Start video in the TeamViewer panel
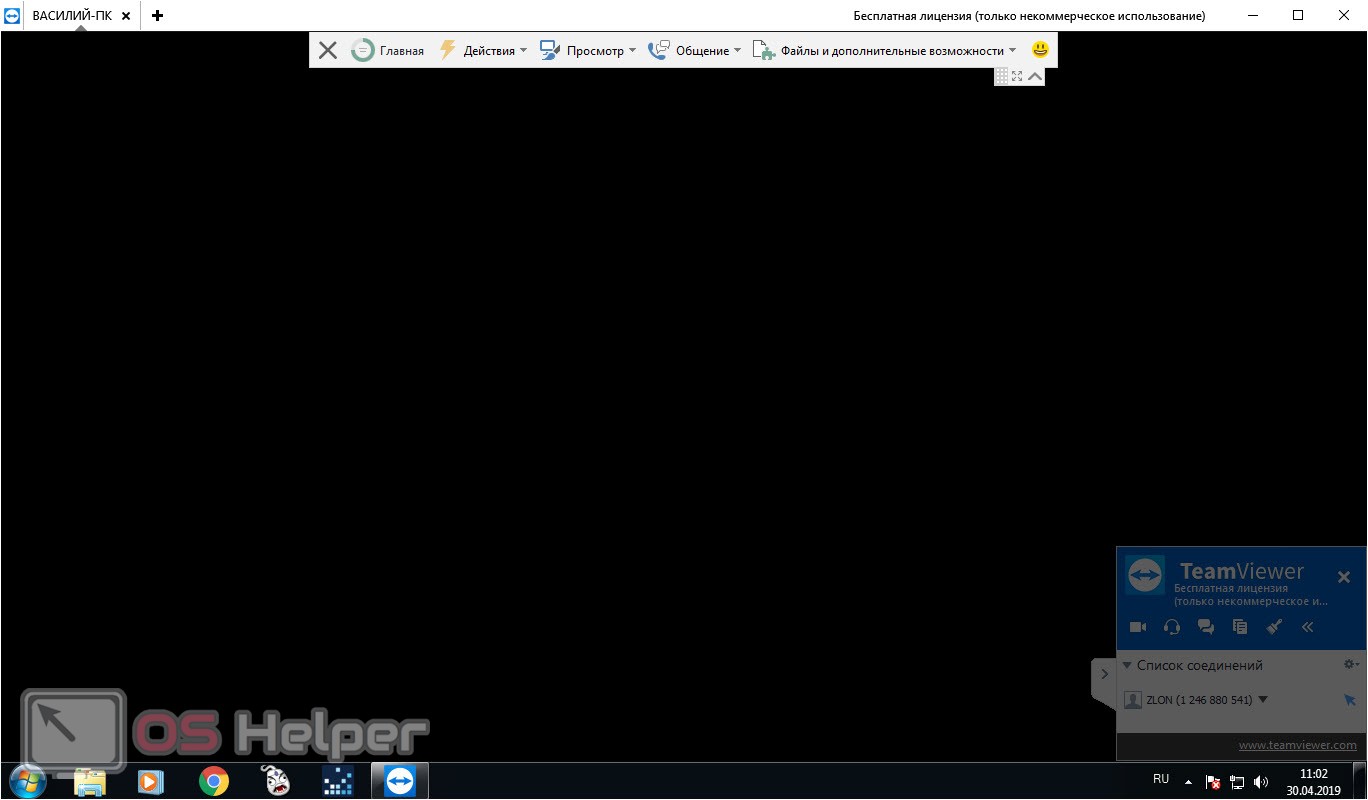 (x=1138, y=627)
